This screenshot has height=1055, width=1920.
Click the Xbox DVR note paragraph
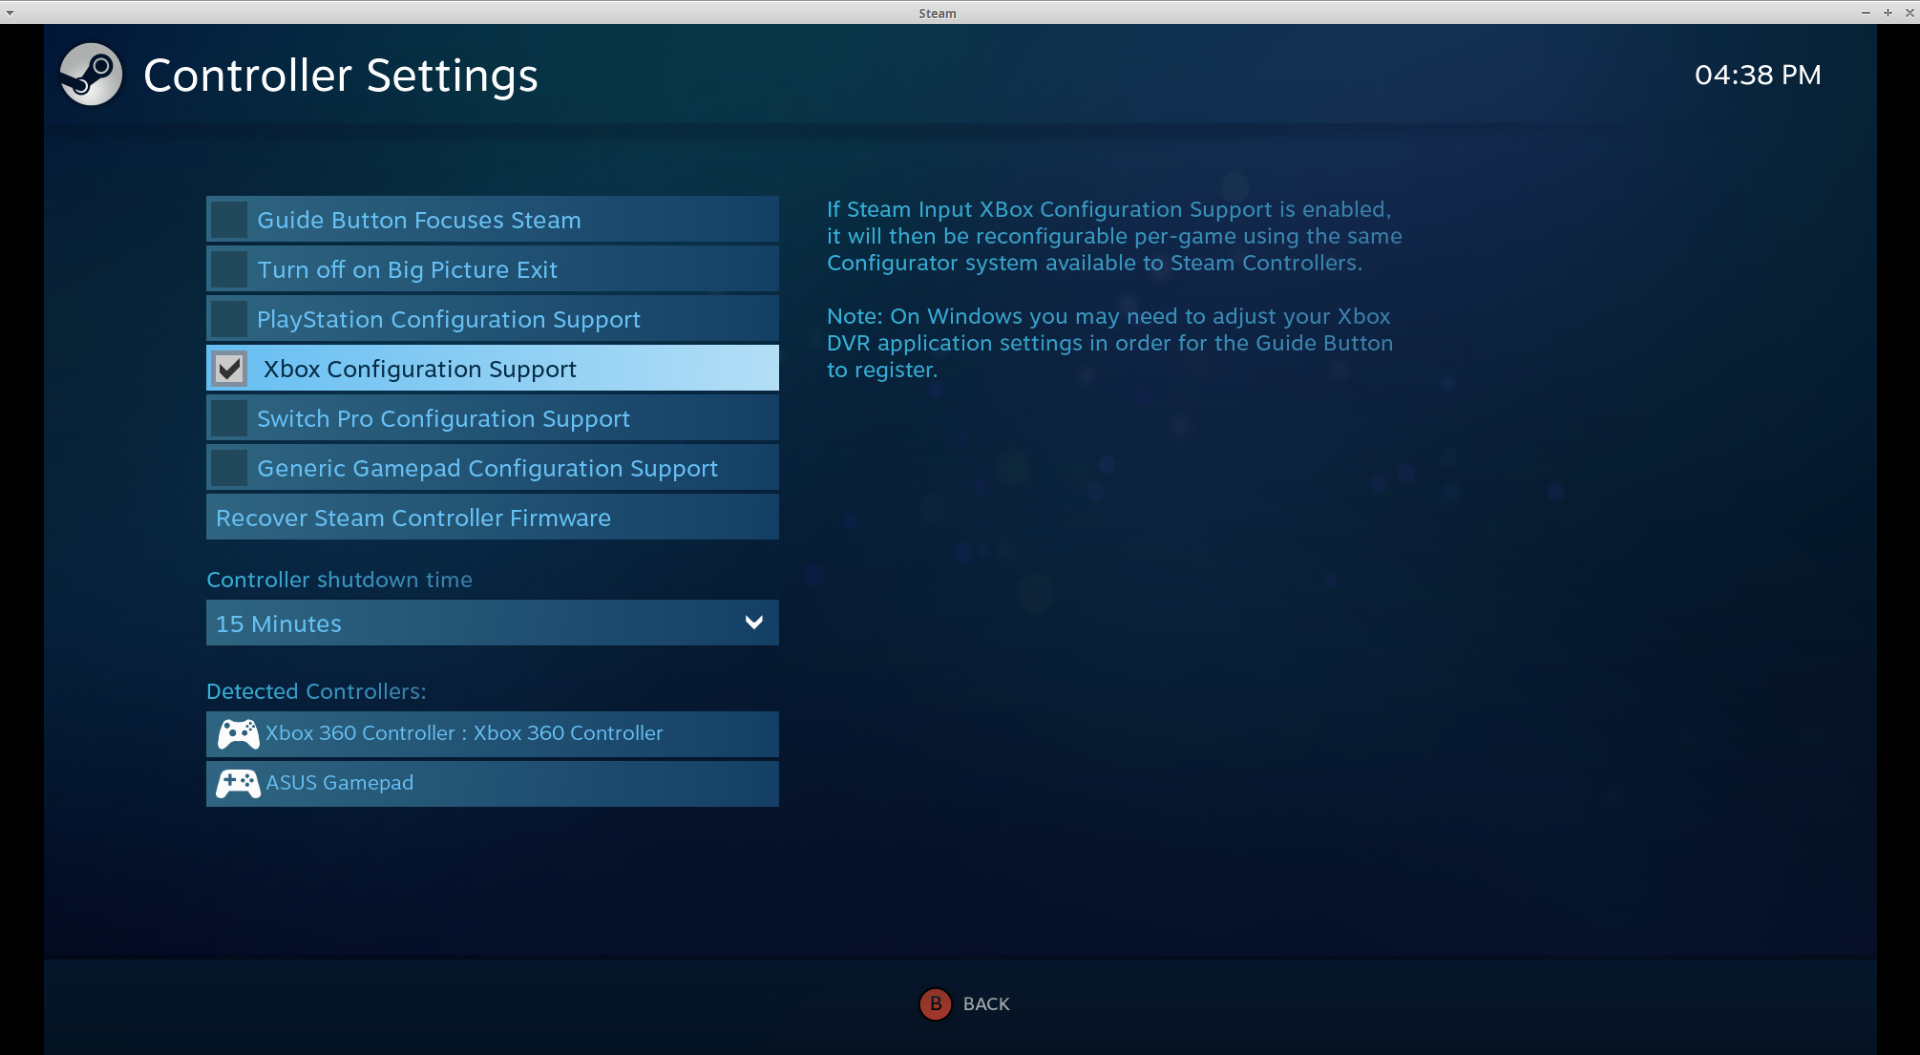(x=1110, y=343)
